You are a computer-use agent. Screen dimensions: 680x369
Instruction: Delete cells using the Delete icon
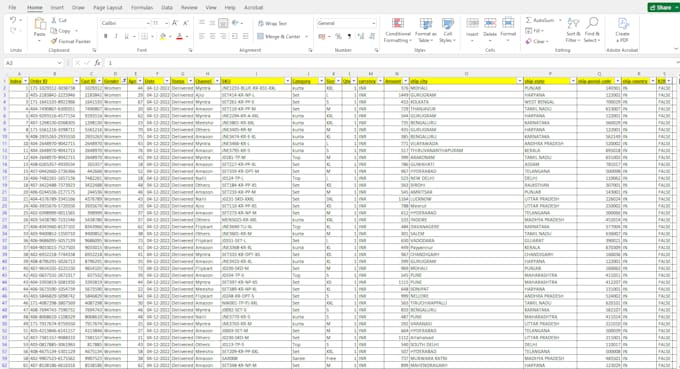490,23
